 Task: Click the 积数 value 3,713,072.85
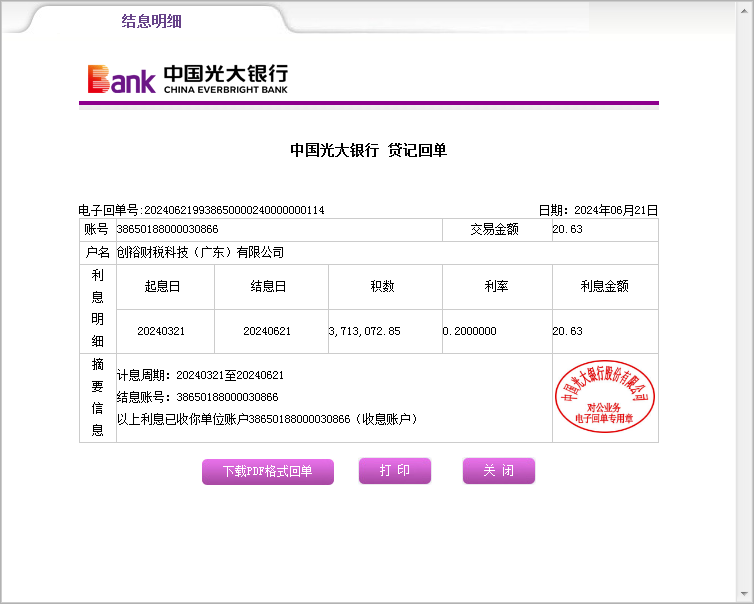[x=364, y=331]
